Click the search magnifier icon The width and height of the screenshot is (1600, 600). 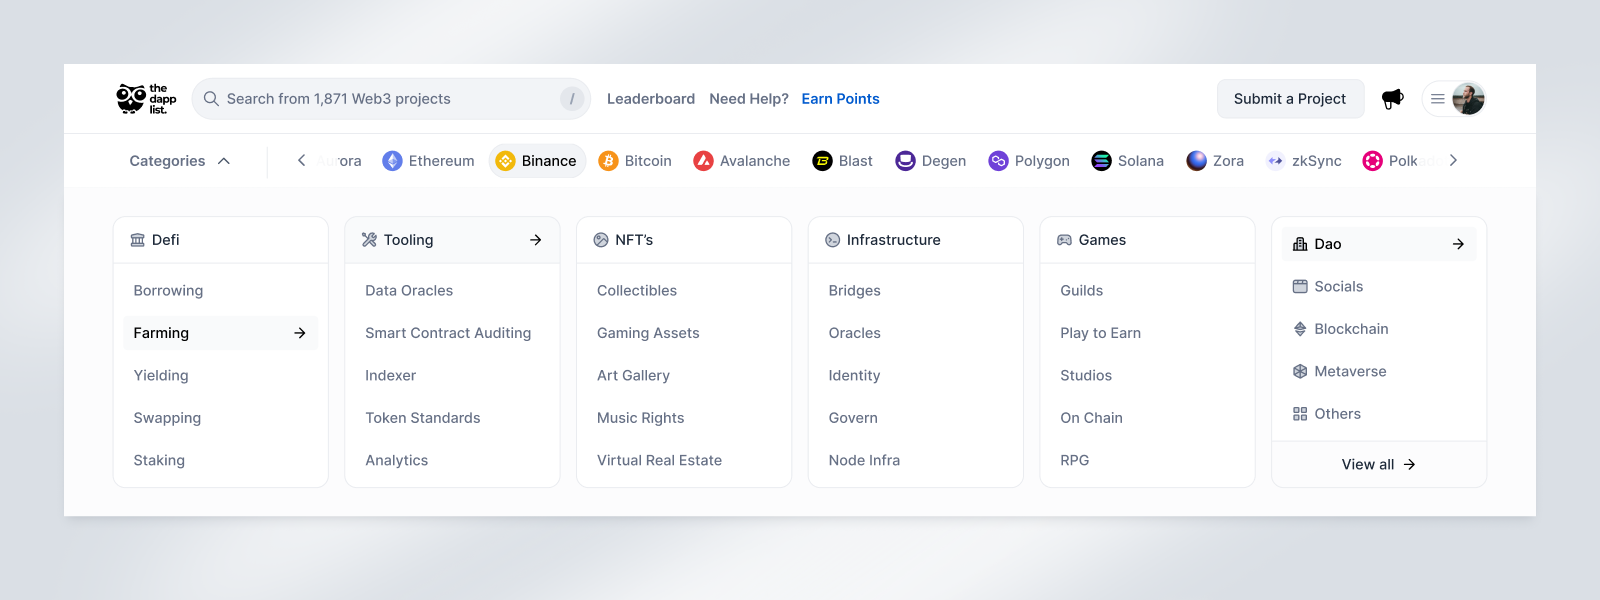[x=211, y=99]
